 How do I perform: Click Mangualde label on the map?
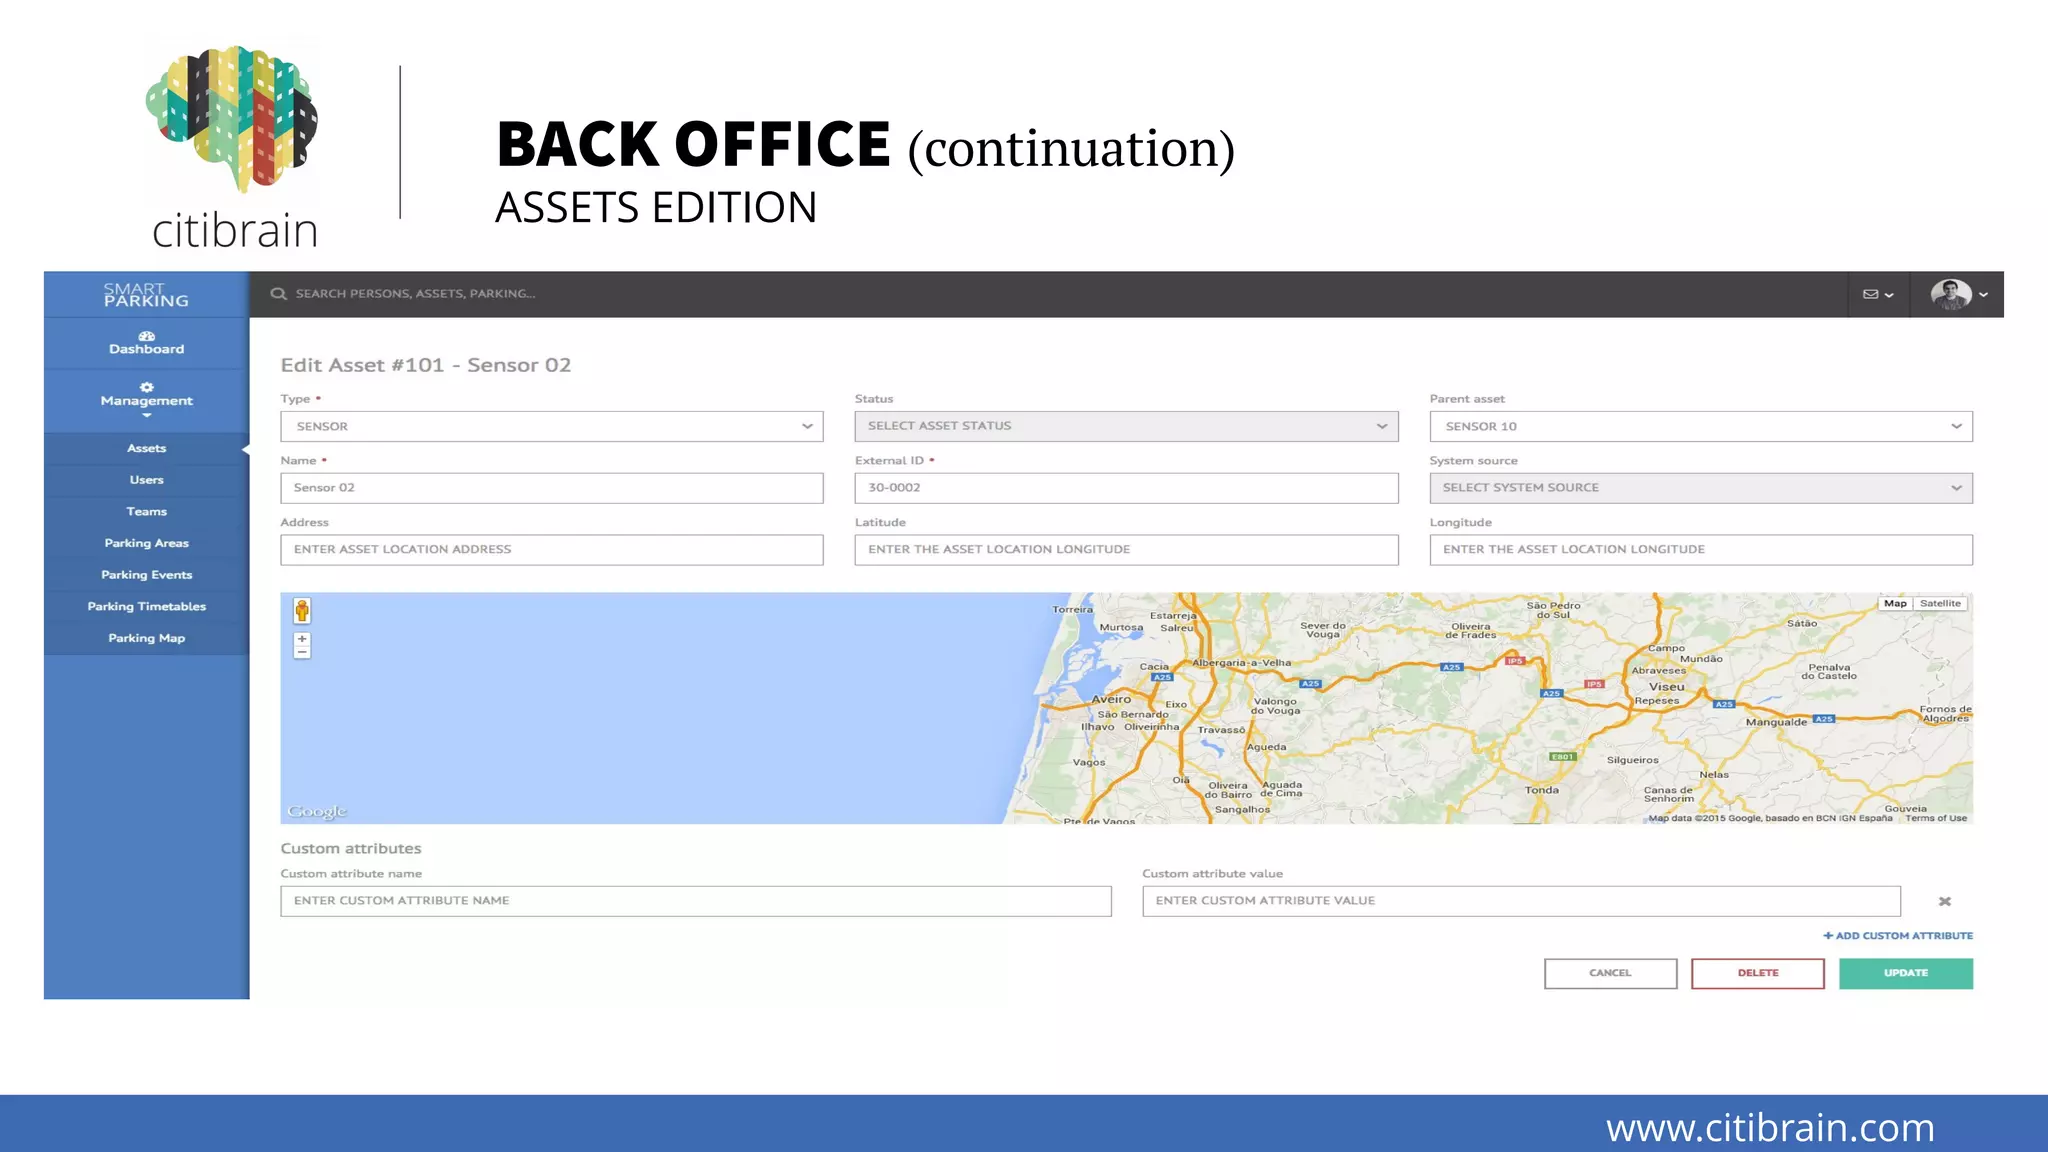[x=1776, y=722]
